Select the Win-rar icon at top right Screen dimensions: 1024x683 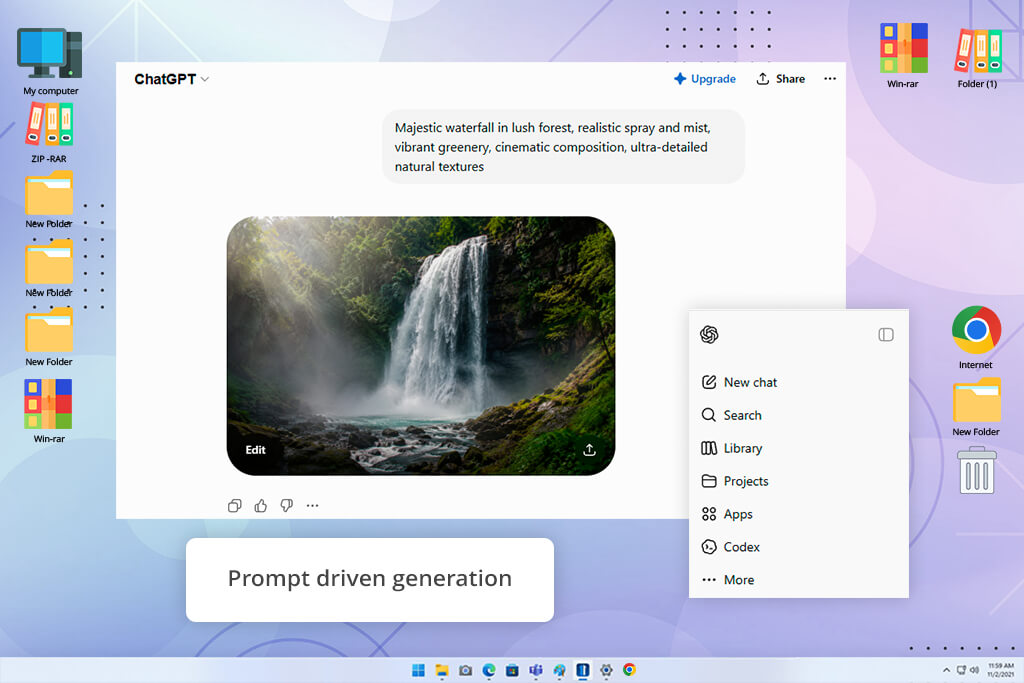click(903, 56)
